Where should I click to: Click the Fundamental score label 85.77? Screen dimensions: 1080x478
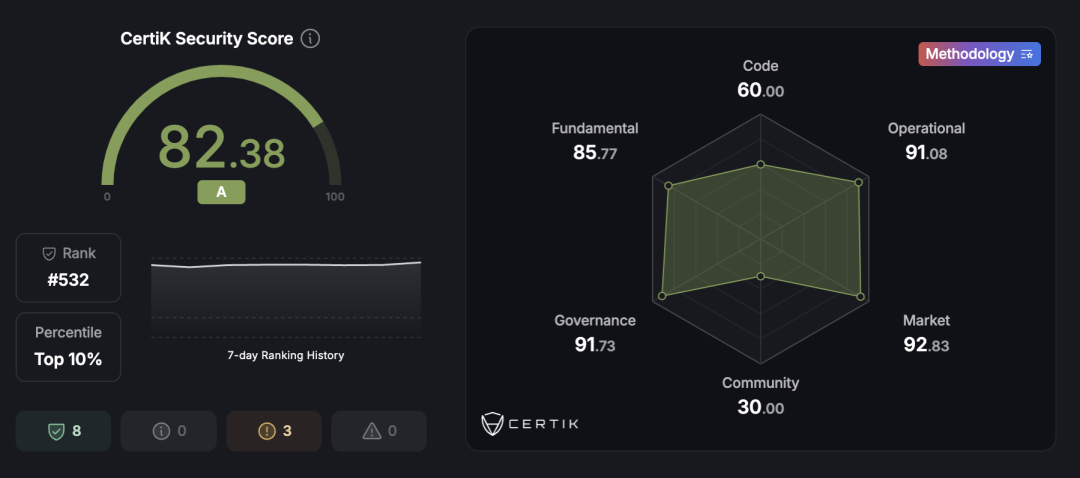595,153
